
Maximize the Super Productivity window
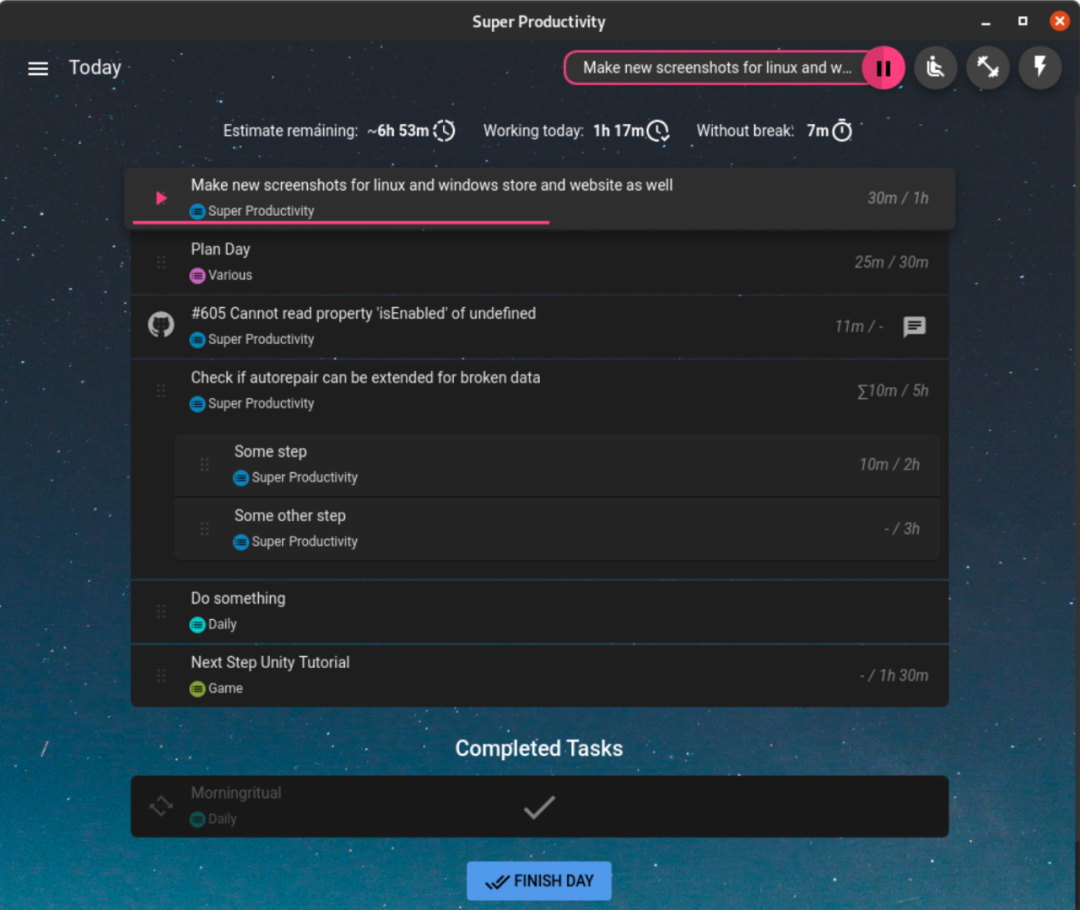pyautogui.click(x=1023, y=21)
